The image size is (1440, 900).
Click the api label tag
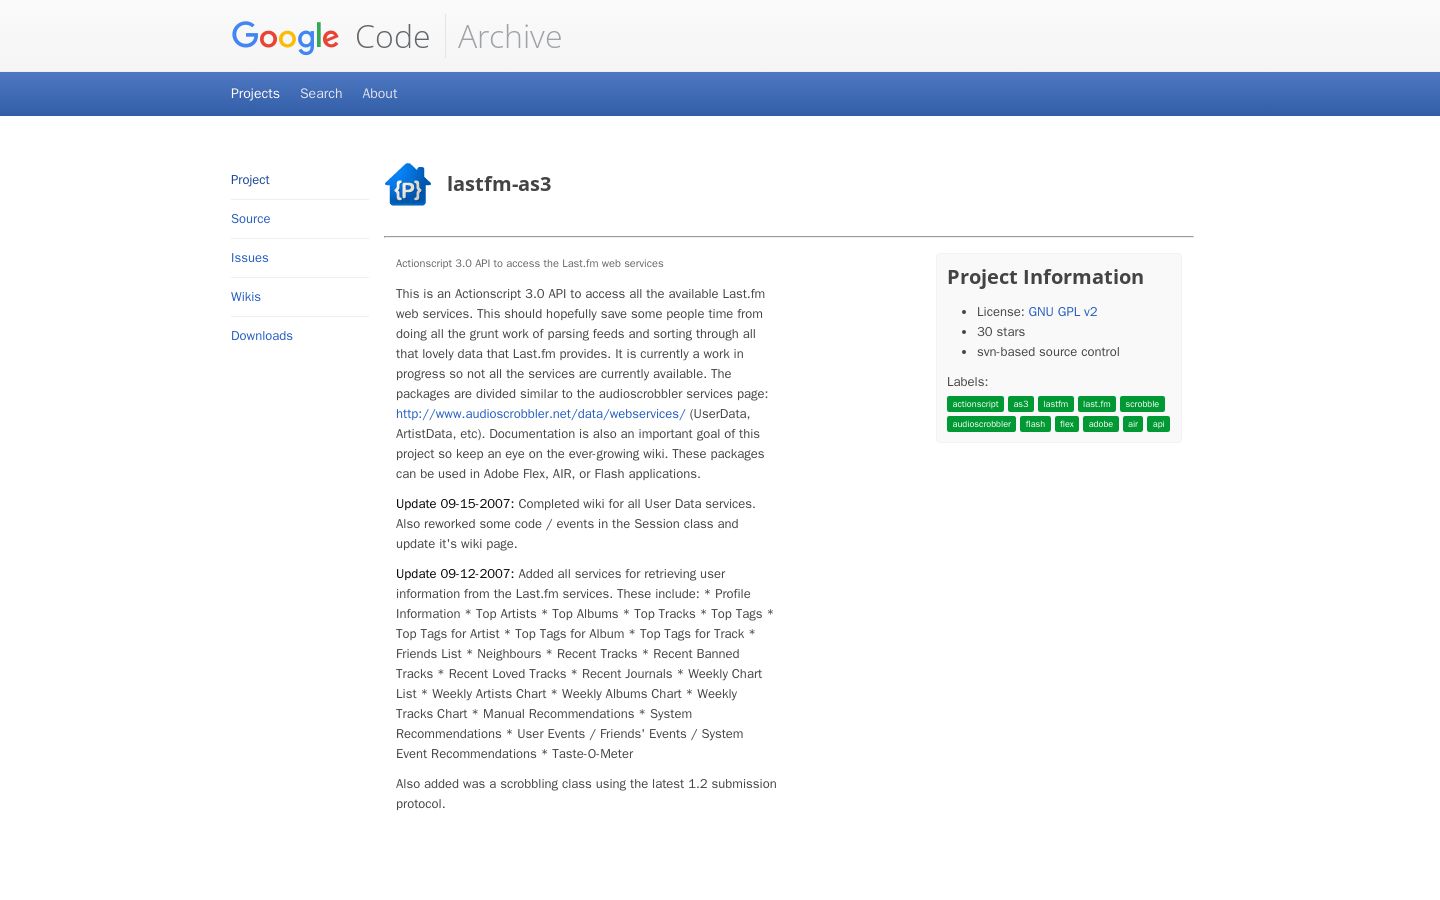tap(1158, 424)
